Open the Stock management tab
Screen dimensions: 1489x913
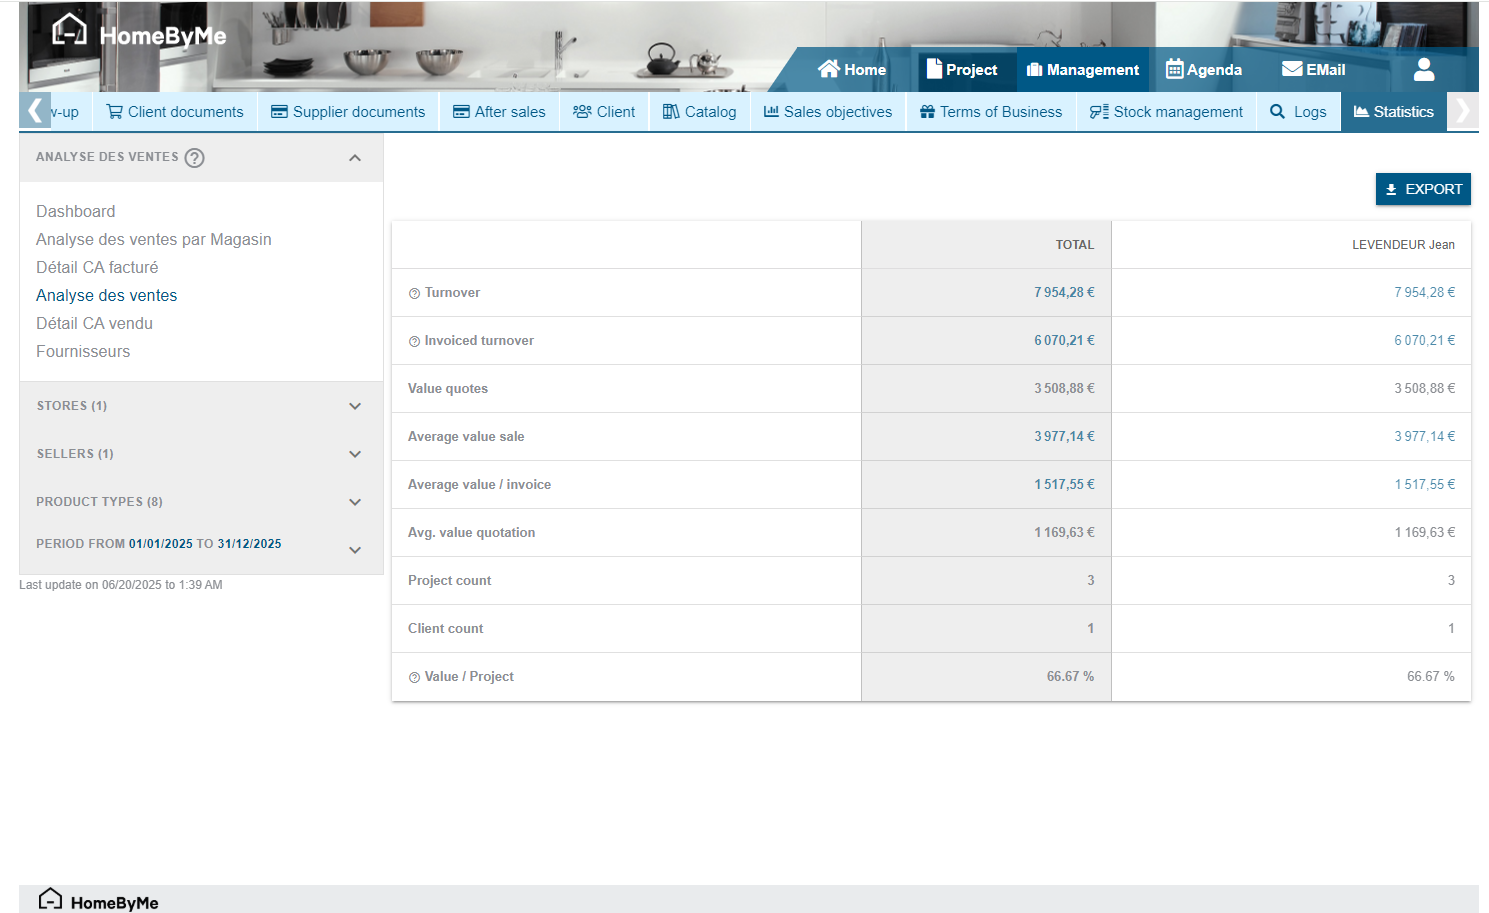pos(1166,112)
